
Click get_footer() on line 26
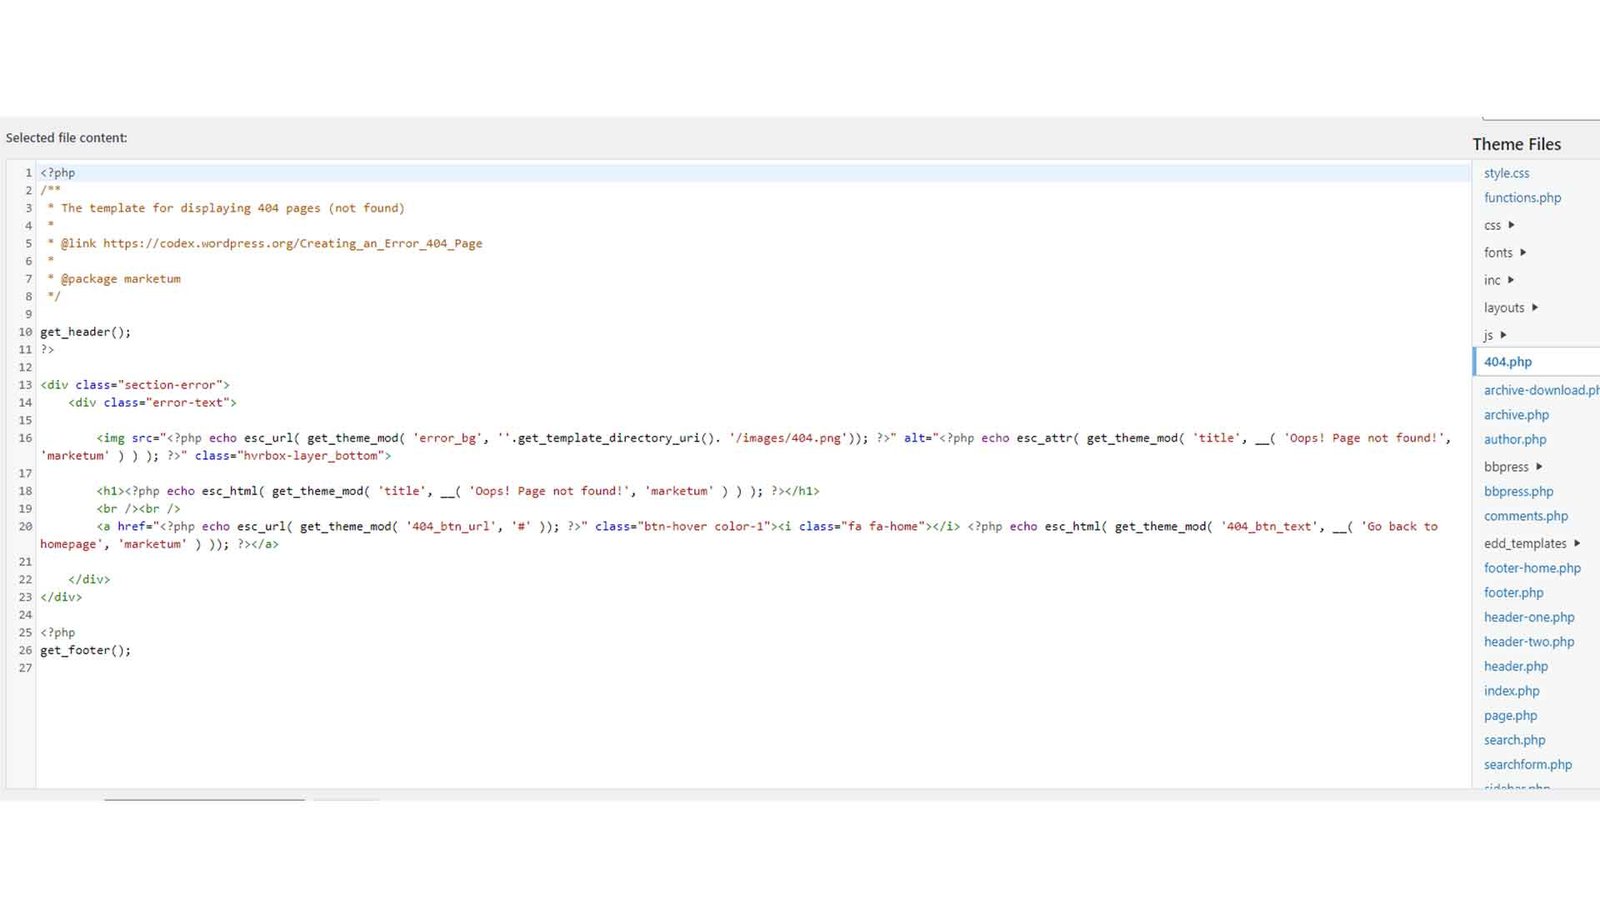pyautogui.click(x=85, y=650)
